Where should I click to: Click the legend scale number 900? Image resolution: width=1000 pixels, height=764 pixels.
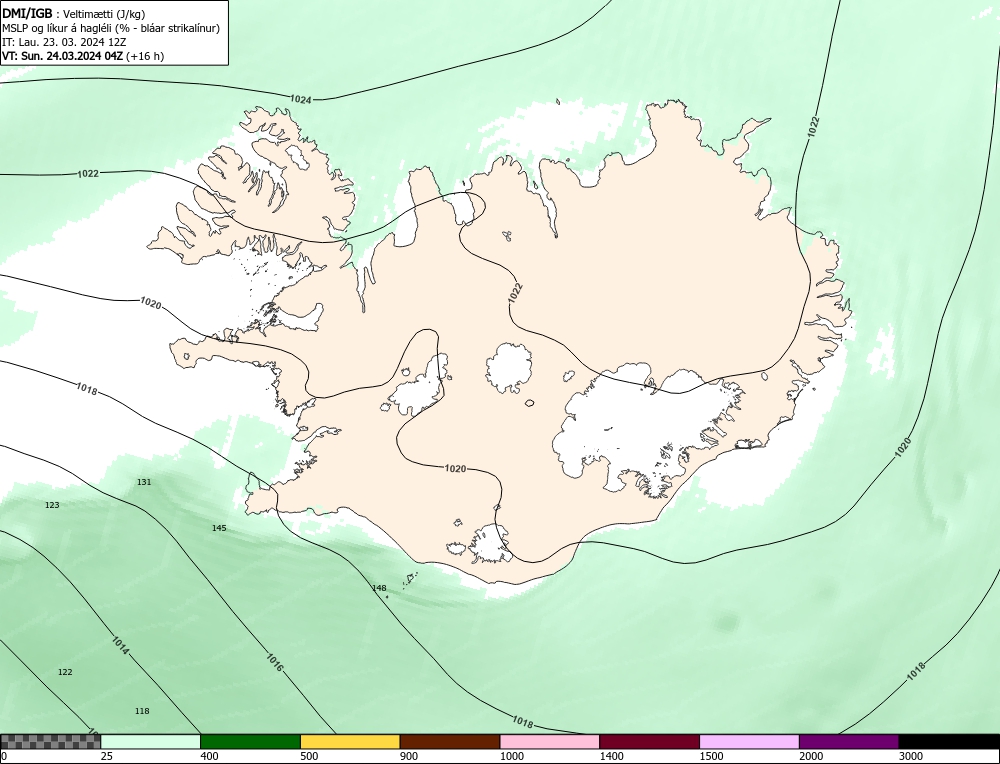pyautogui.click(x=409, y=756)
